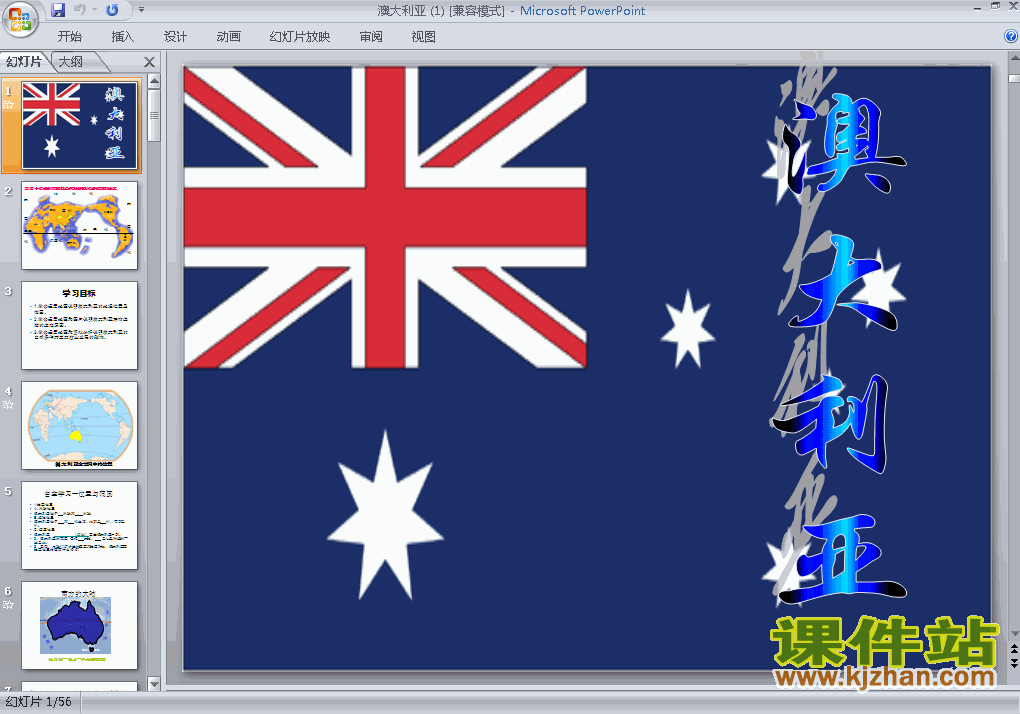Click the Next Slide double-down arrows
The image size is (1020, 714).
(1014, 663)
